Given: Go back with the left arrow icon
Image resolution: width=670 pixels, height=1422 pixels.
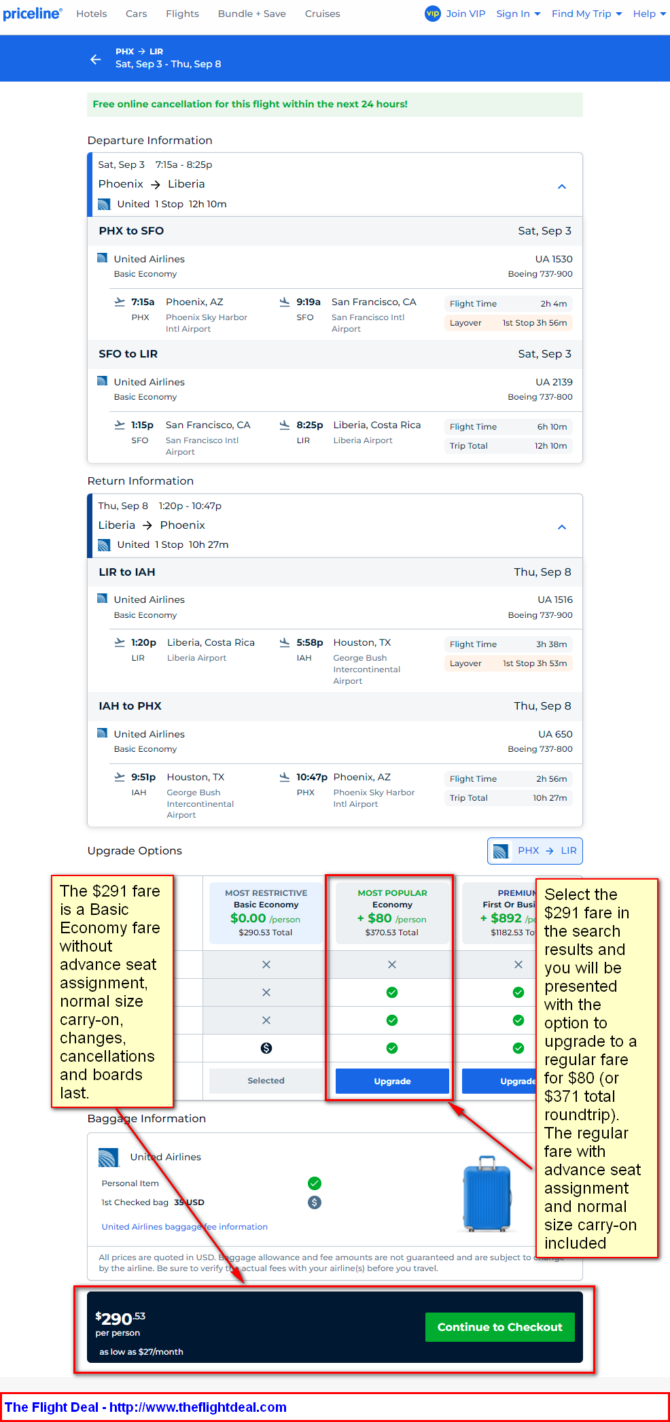Looking at the screenshot, I should (x=96, y=59).
